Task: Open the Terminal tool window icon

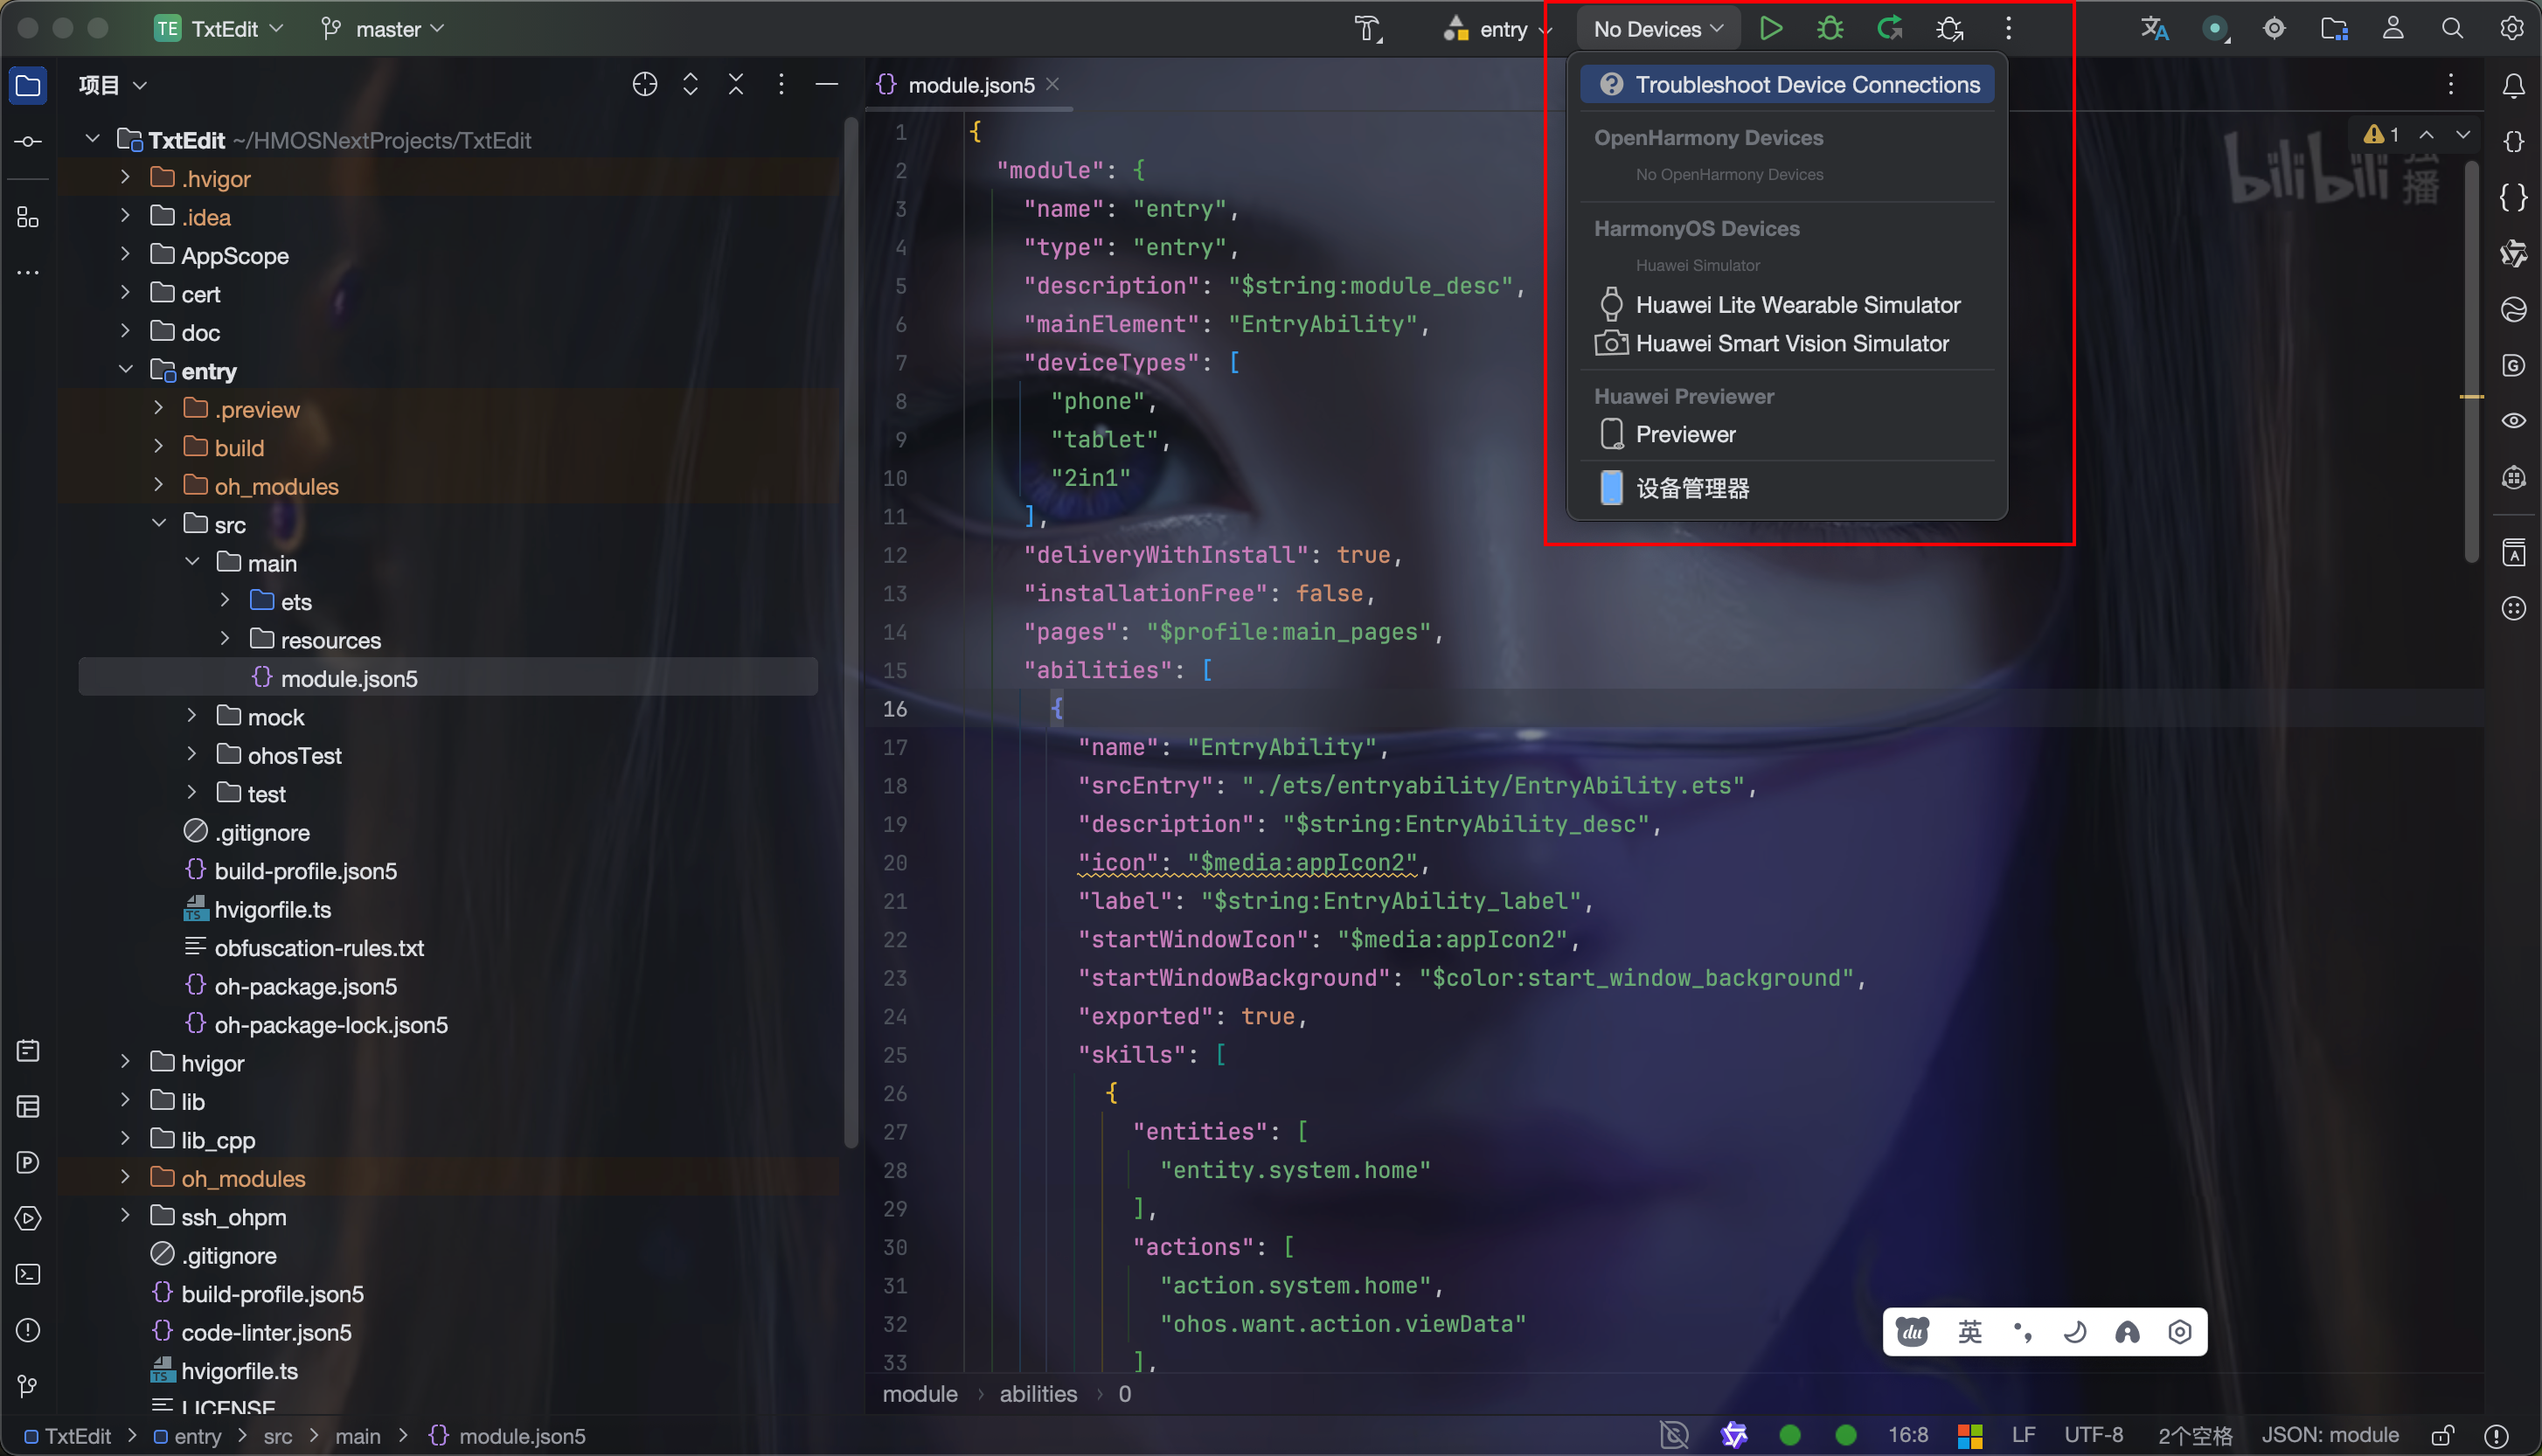Action: pos(28,1274)
